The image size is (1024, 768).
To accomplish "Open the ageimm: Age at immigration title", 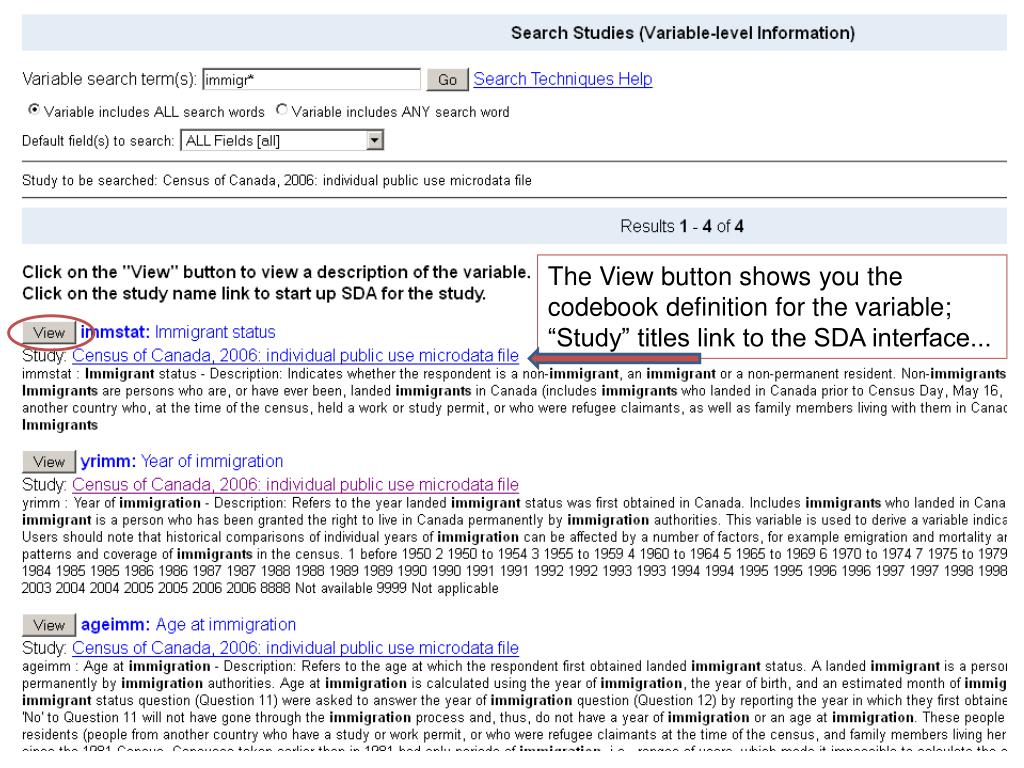I will [x=189, y=624].
